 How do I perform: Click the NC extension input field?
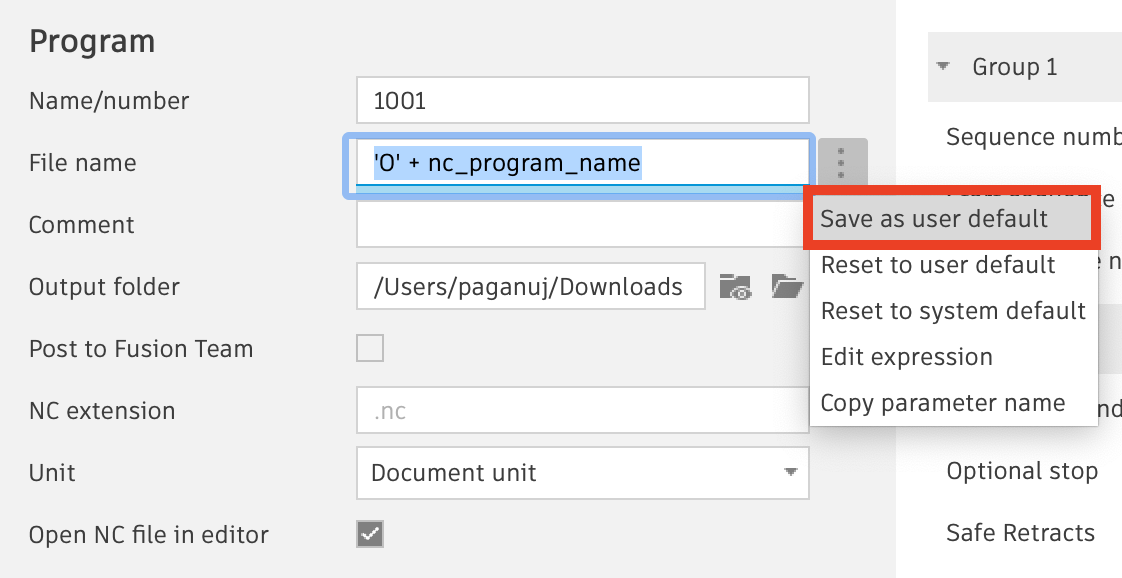583,410
